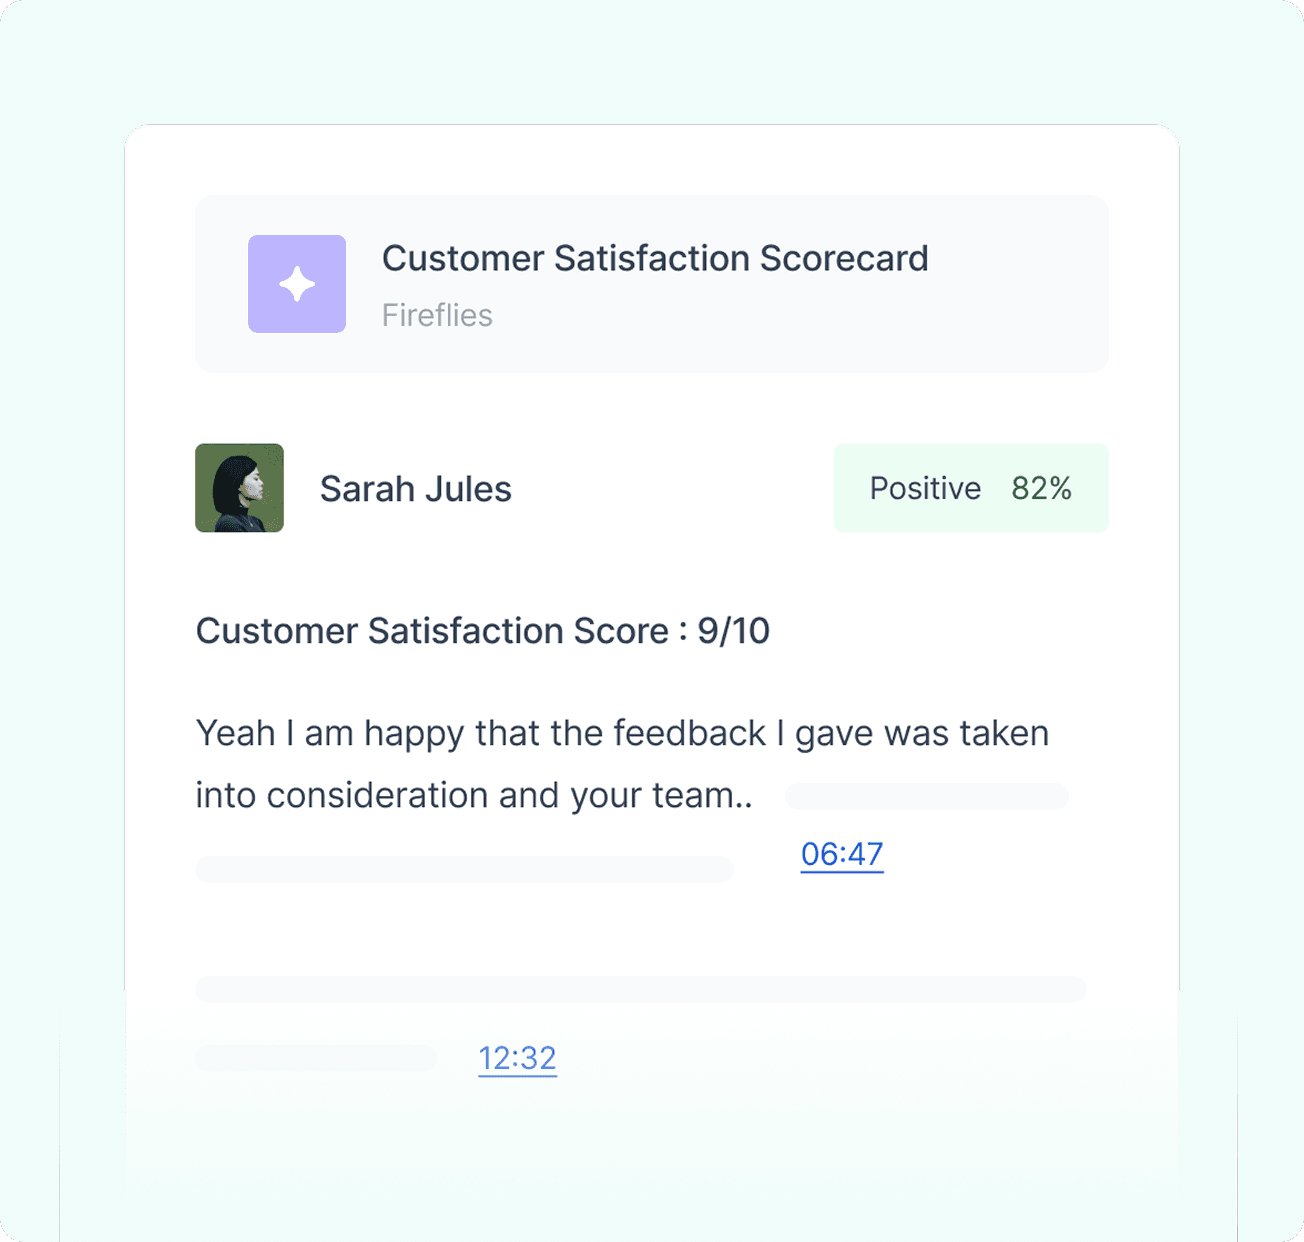Click the Customer Satisfaction Scorecard title
This screenshot has height=1242, width=1304.
click(655, 258)
